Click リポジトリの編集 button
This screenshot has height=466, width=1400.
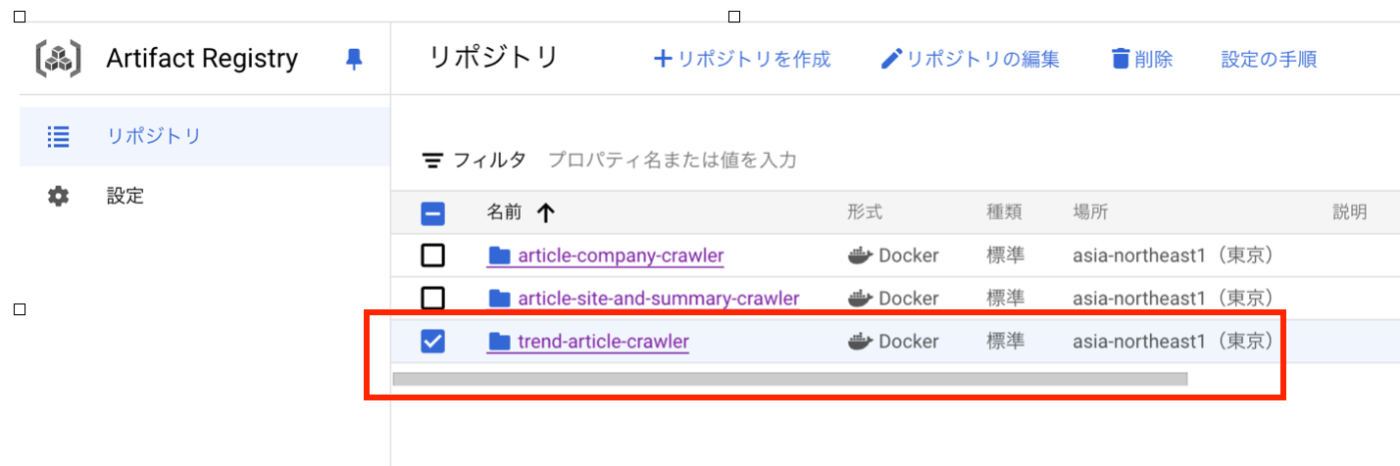tap(970, 59)
